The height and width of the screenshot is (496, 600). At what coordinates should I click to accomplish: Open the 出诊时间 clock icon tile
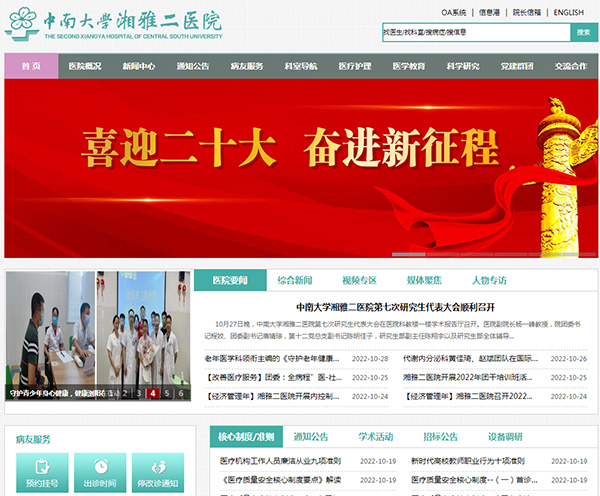[100, 472]
